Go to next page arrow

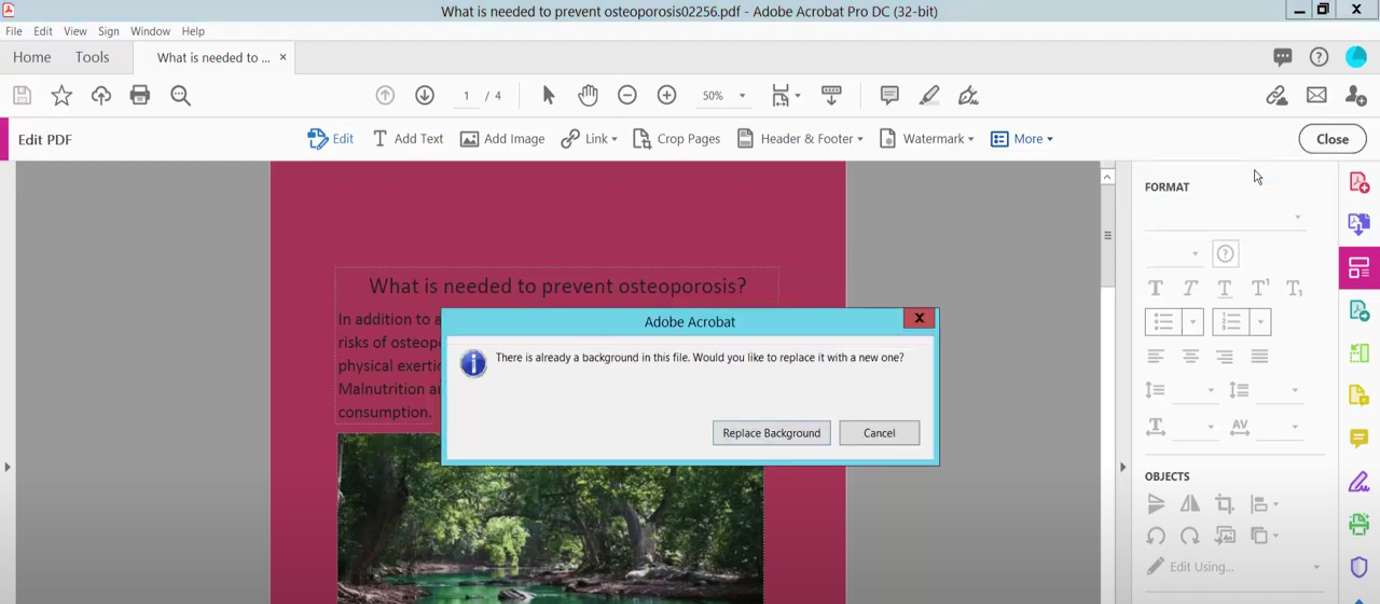[425, 95]
